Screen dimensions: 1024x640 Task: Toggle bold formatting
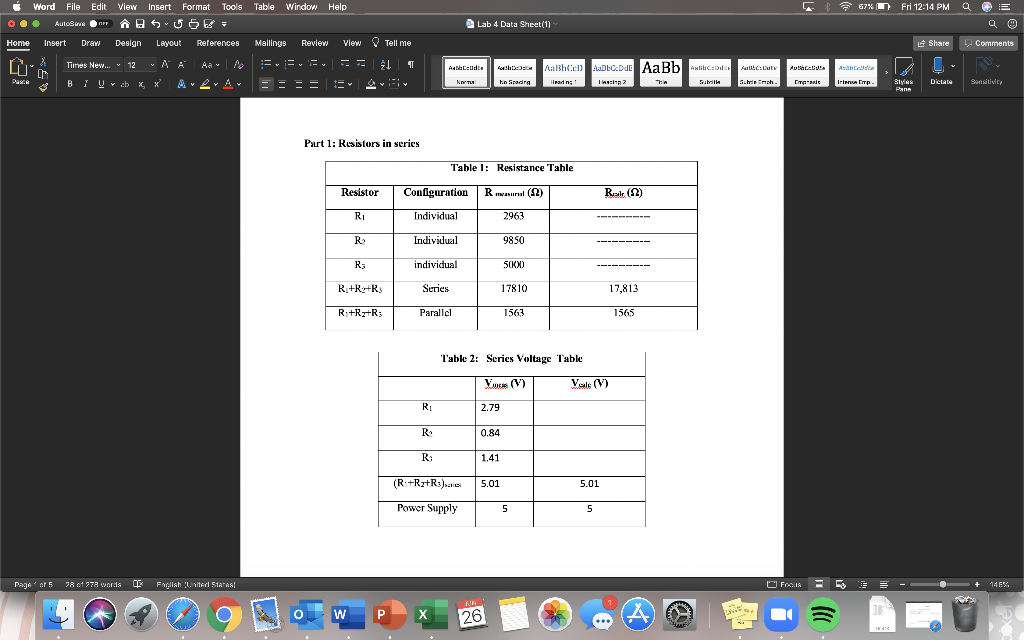(x=70, y=83)
